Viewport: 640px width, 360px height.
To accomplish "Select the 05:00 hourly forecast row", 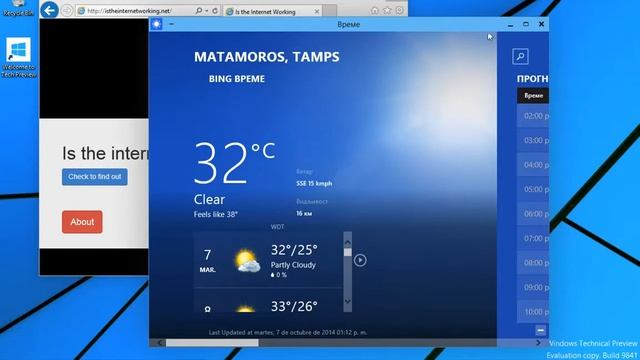I will (x=533, y=189).
